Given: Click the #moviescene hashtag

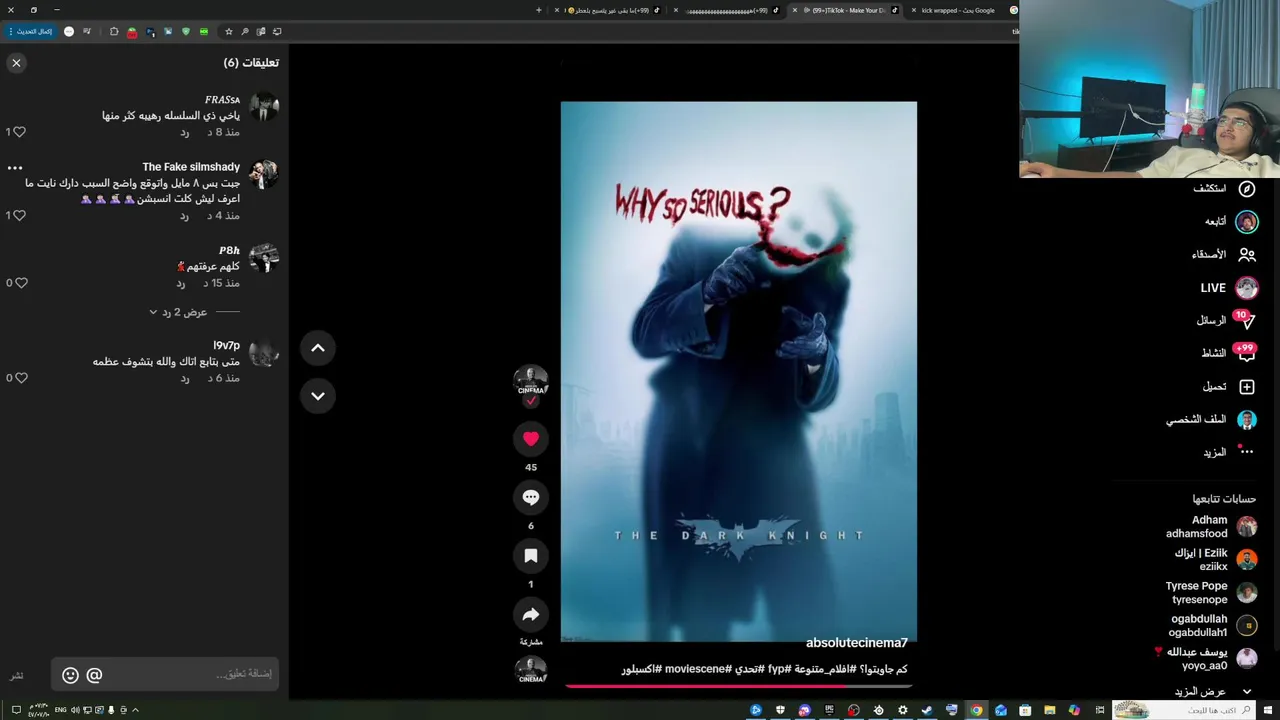Looking at the screenshot, I should [698, 669].
